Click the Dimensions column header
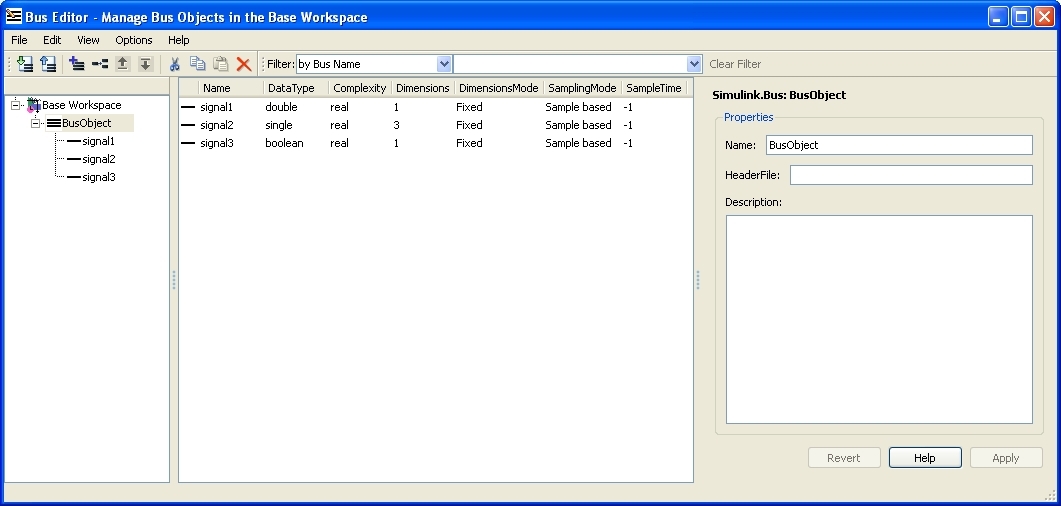This screenshot has height=506, width=1061. 423,88
